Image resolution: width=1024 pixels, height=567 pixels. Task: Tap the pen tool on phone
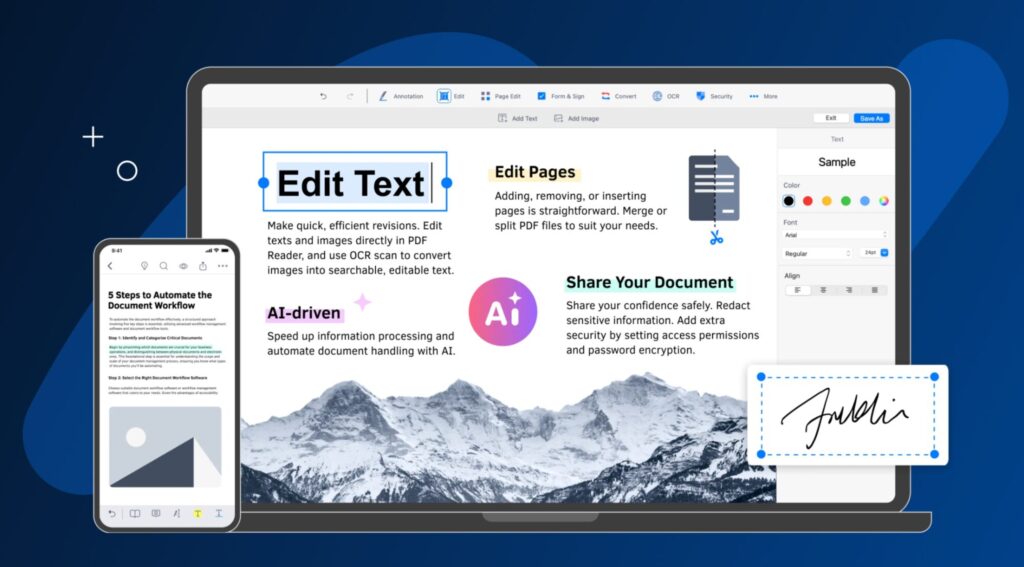176,513
